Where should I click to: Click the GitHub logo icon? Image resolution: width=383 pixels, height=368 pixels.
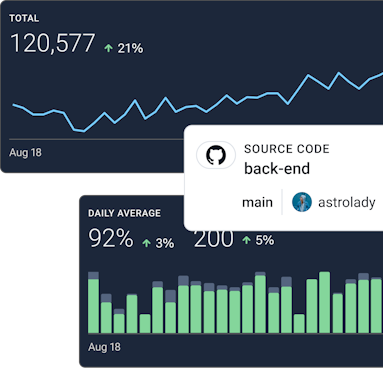pos(216,155)
